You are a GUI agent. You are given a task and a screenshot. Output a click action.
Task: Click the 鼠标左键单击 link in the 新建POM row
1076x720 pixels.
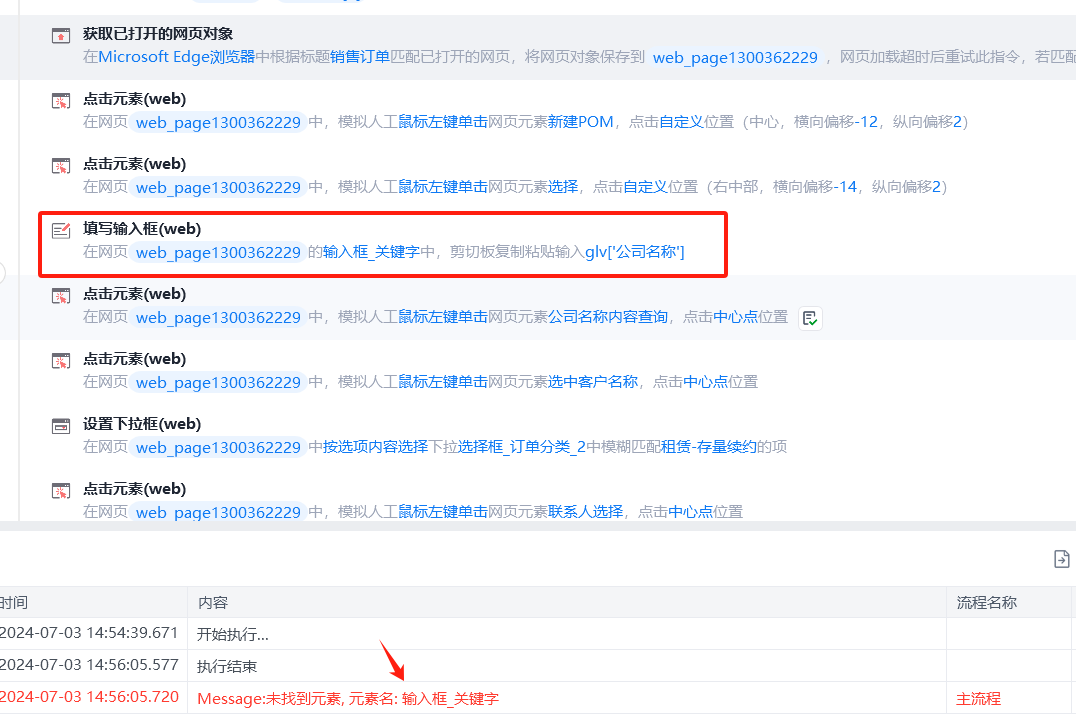[x=443, y=122]
